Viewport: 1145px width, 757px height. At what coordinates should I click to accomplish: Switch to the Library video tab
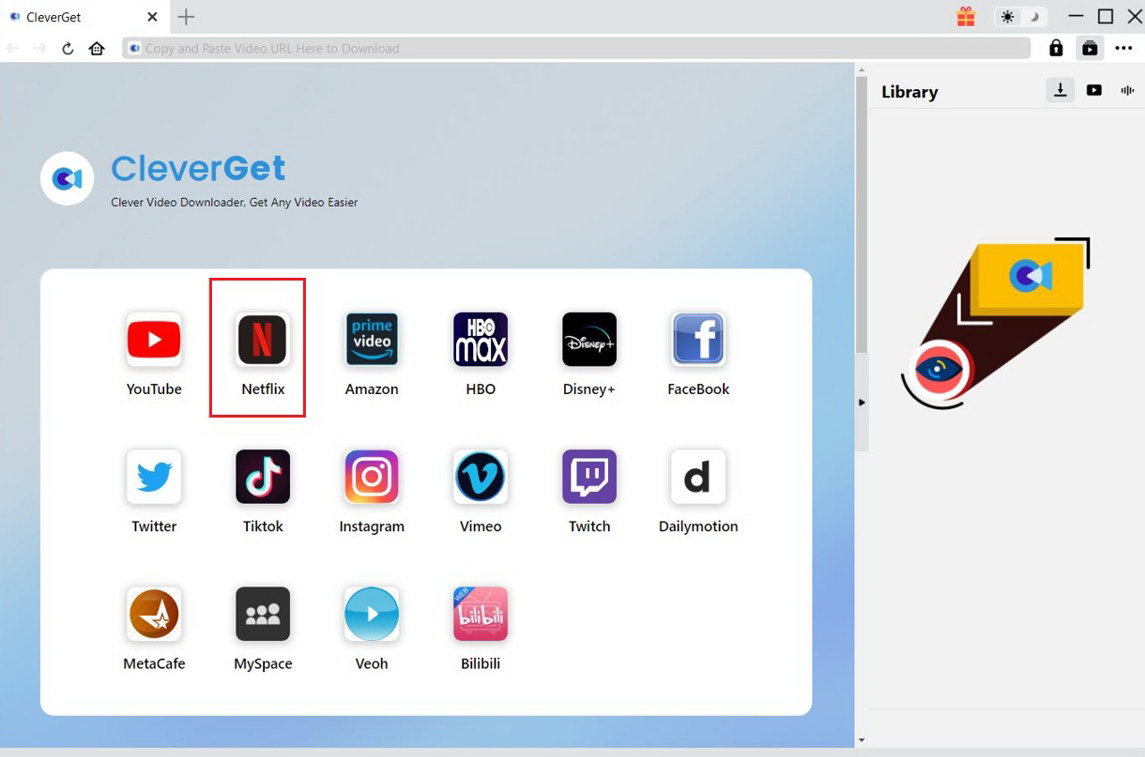[x=1094, y=90]
